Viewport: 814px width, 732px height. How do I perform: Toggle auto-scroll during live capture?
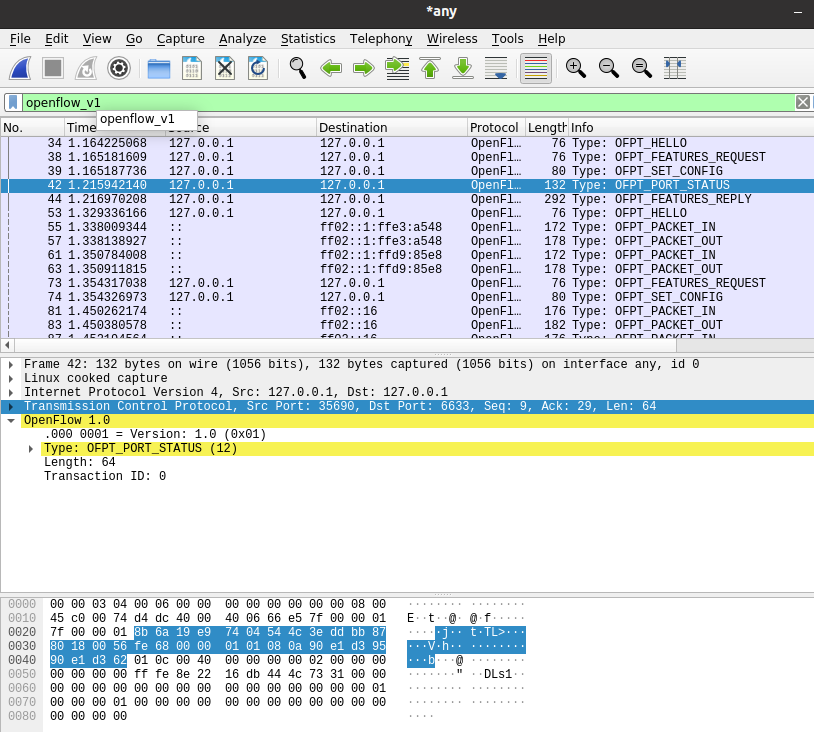click(496, 68)
